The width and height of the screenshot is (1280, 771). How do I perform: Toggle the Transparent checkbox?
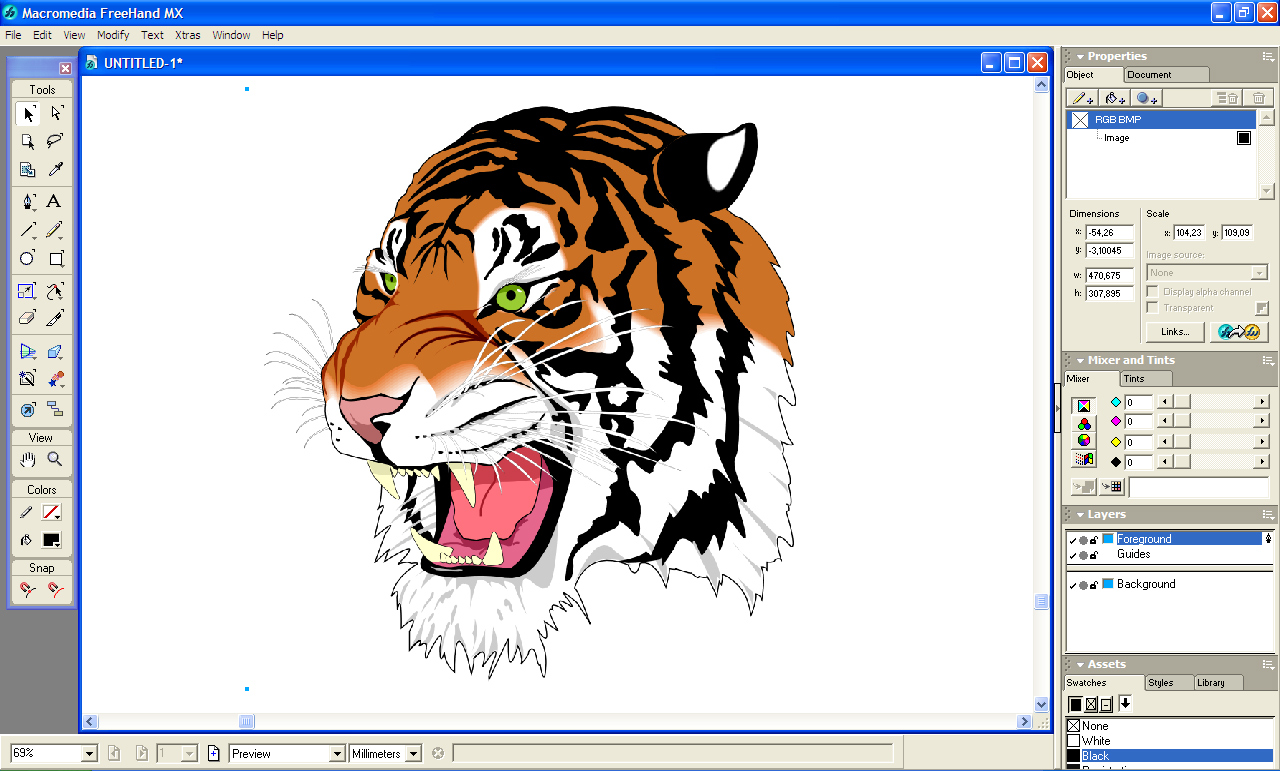click(x=1152, y=307)
